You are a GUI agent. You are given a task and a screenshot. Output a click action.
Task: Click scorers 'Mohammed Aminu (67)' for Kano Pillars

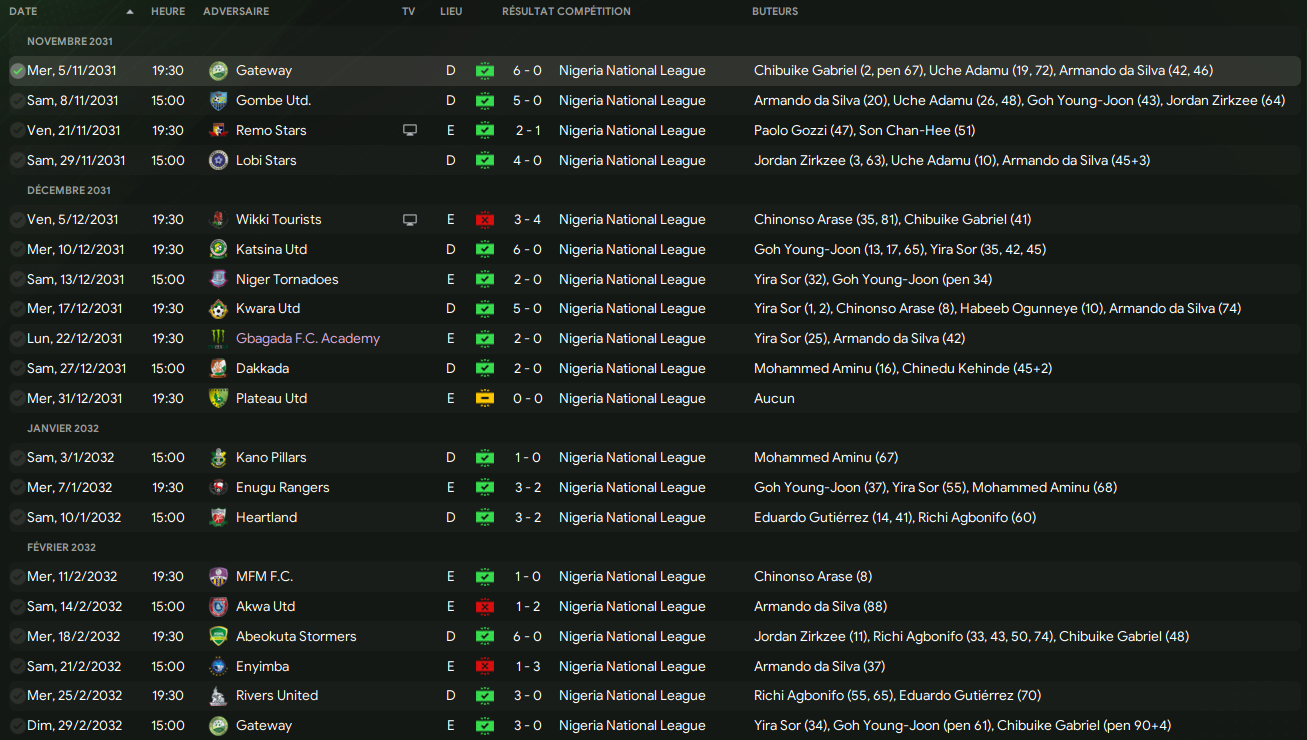point(826,457)
